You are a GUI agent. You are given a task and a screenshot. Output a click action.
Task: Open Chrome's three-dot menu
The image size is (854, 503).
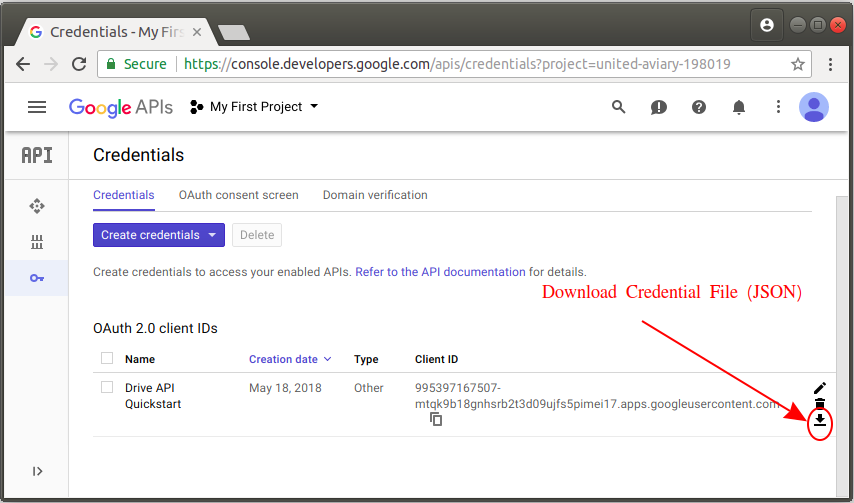(830, 64)
